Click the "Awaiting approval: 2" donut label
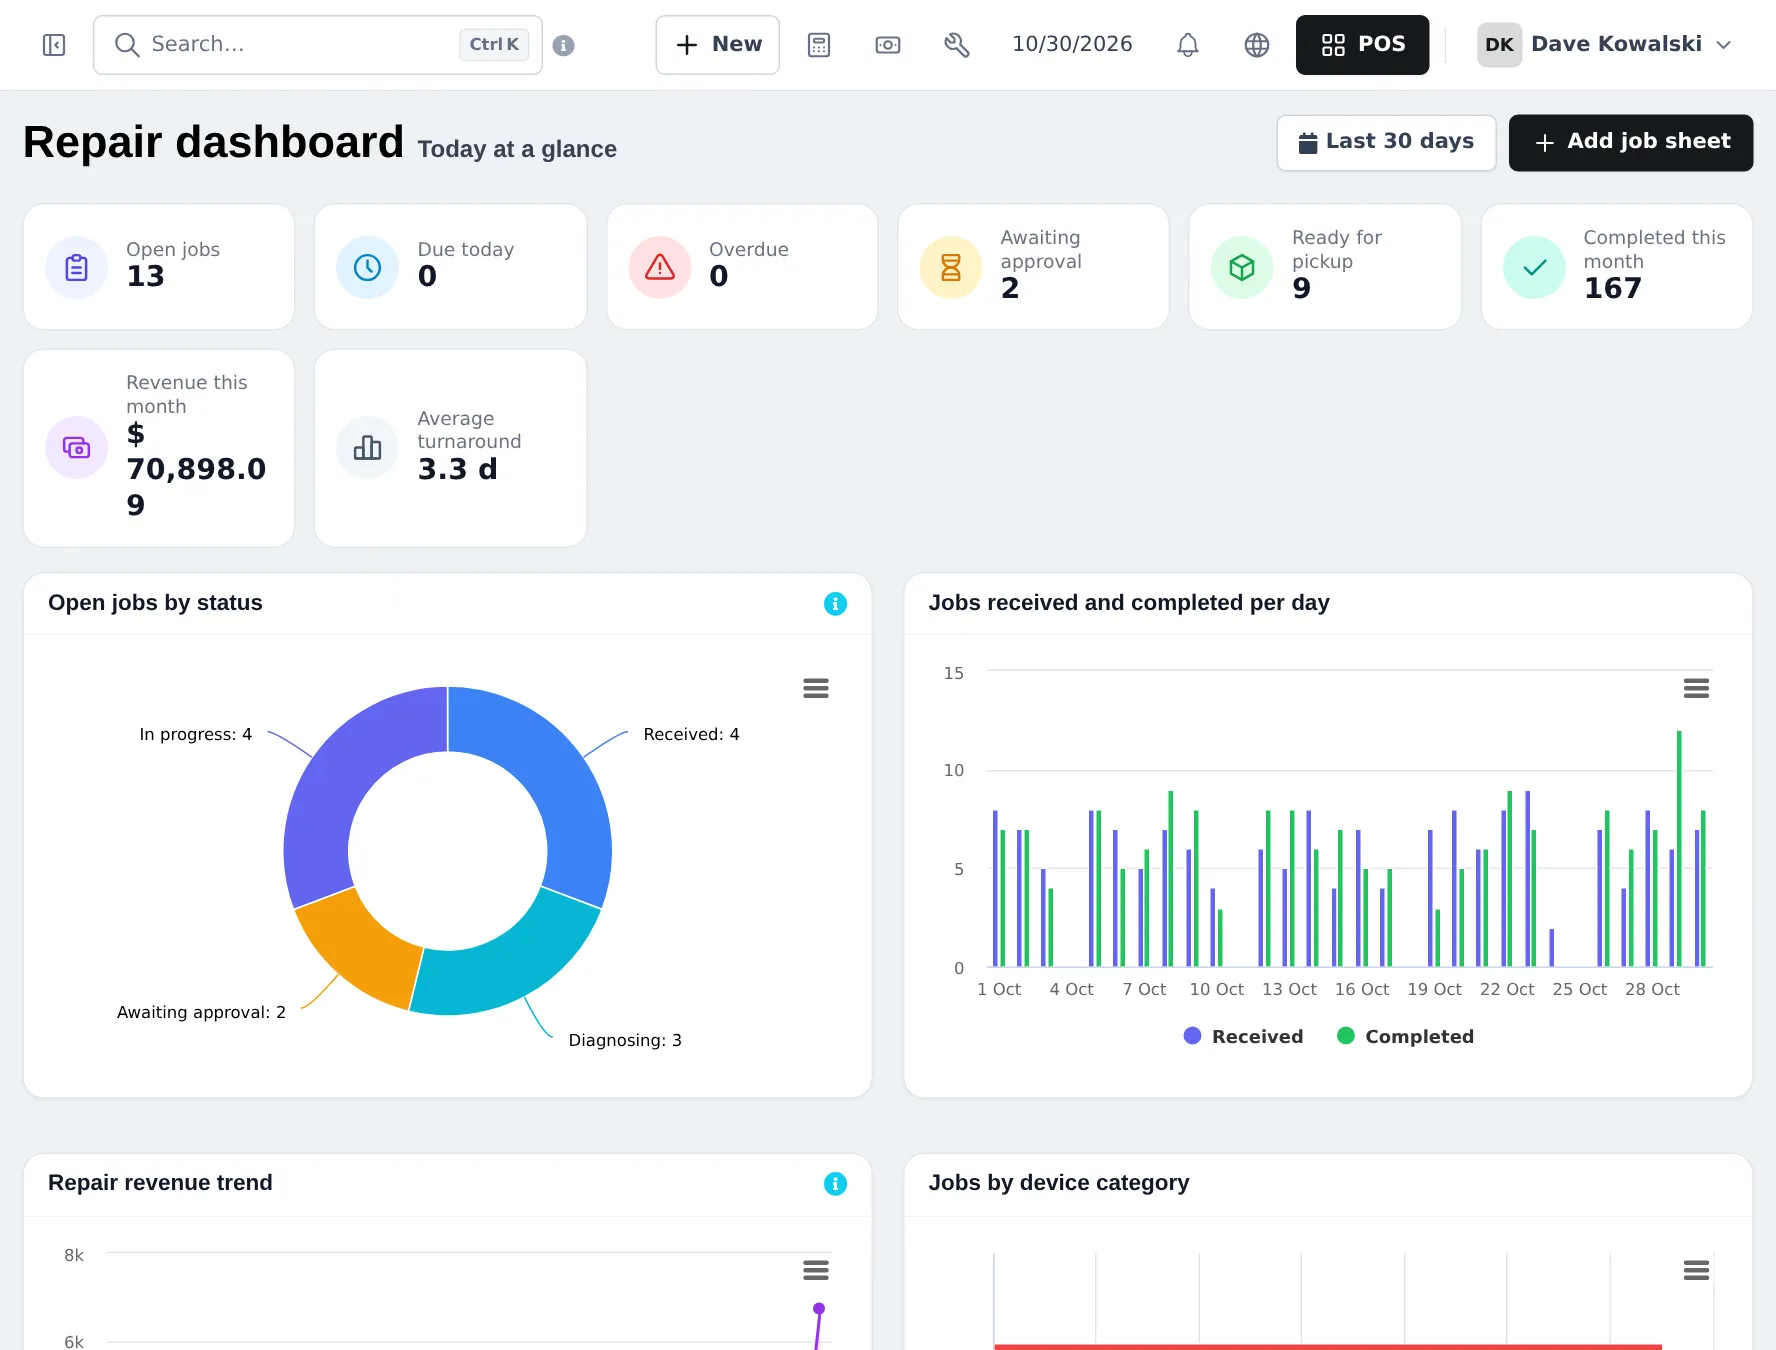Viewport: 1776px width, 1350px height. (201, 1012)
